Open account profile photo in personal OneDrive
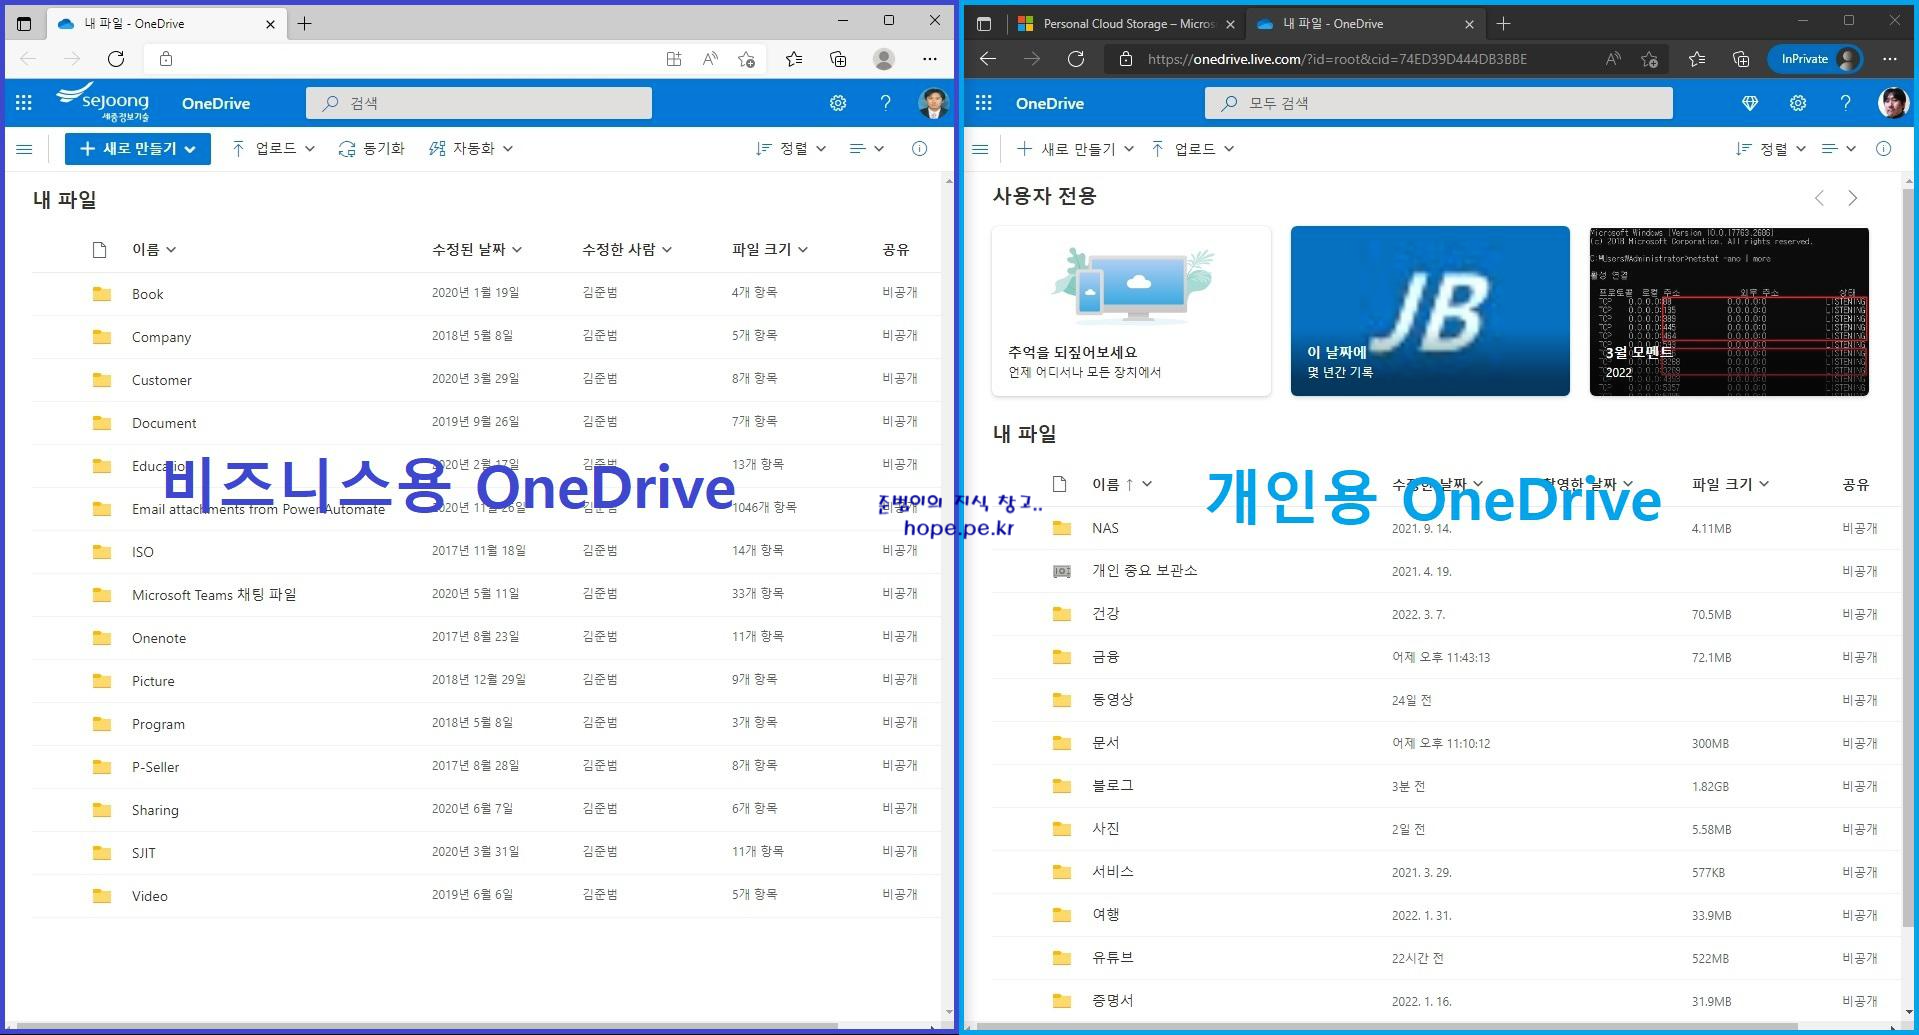This screenshot has width=1919, height=1035. tap(1892, 103)
